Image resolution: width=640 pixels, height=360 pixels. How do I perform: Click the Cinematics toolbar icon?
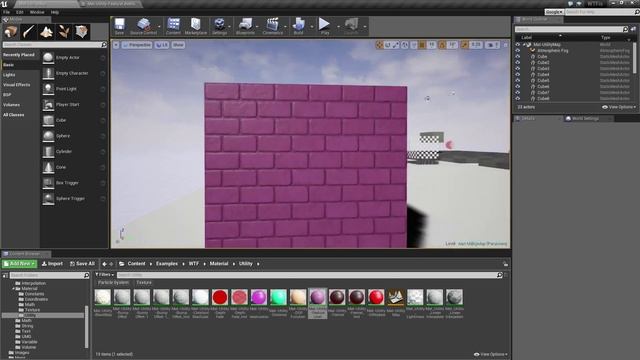coord(272,26)
